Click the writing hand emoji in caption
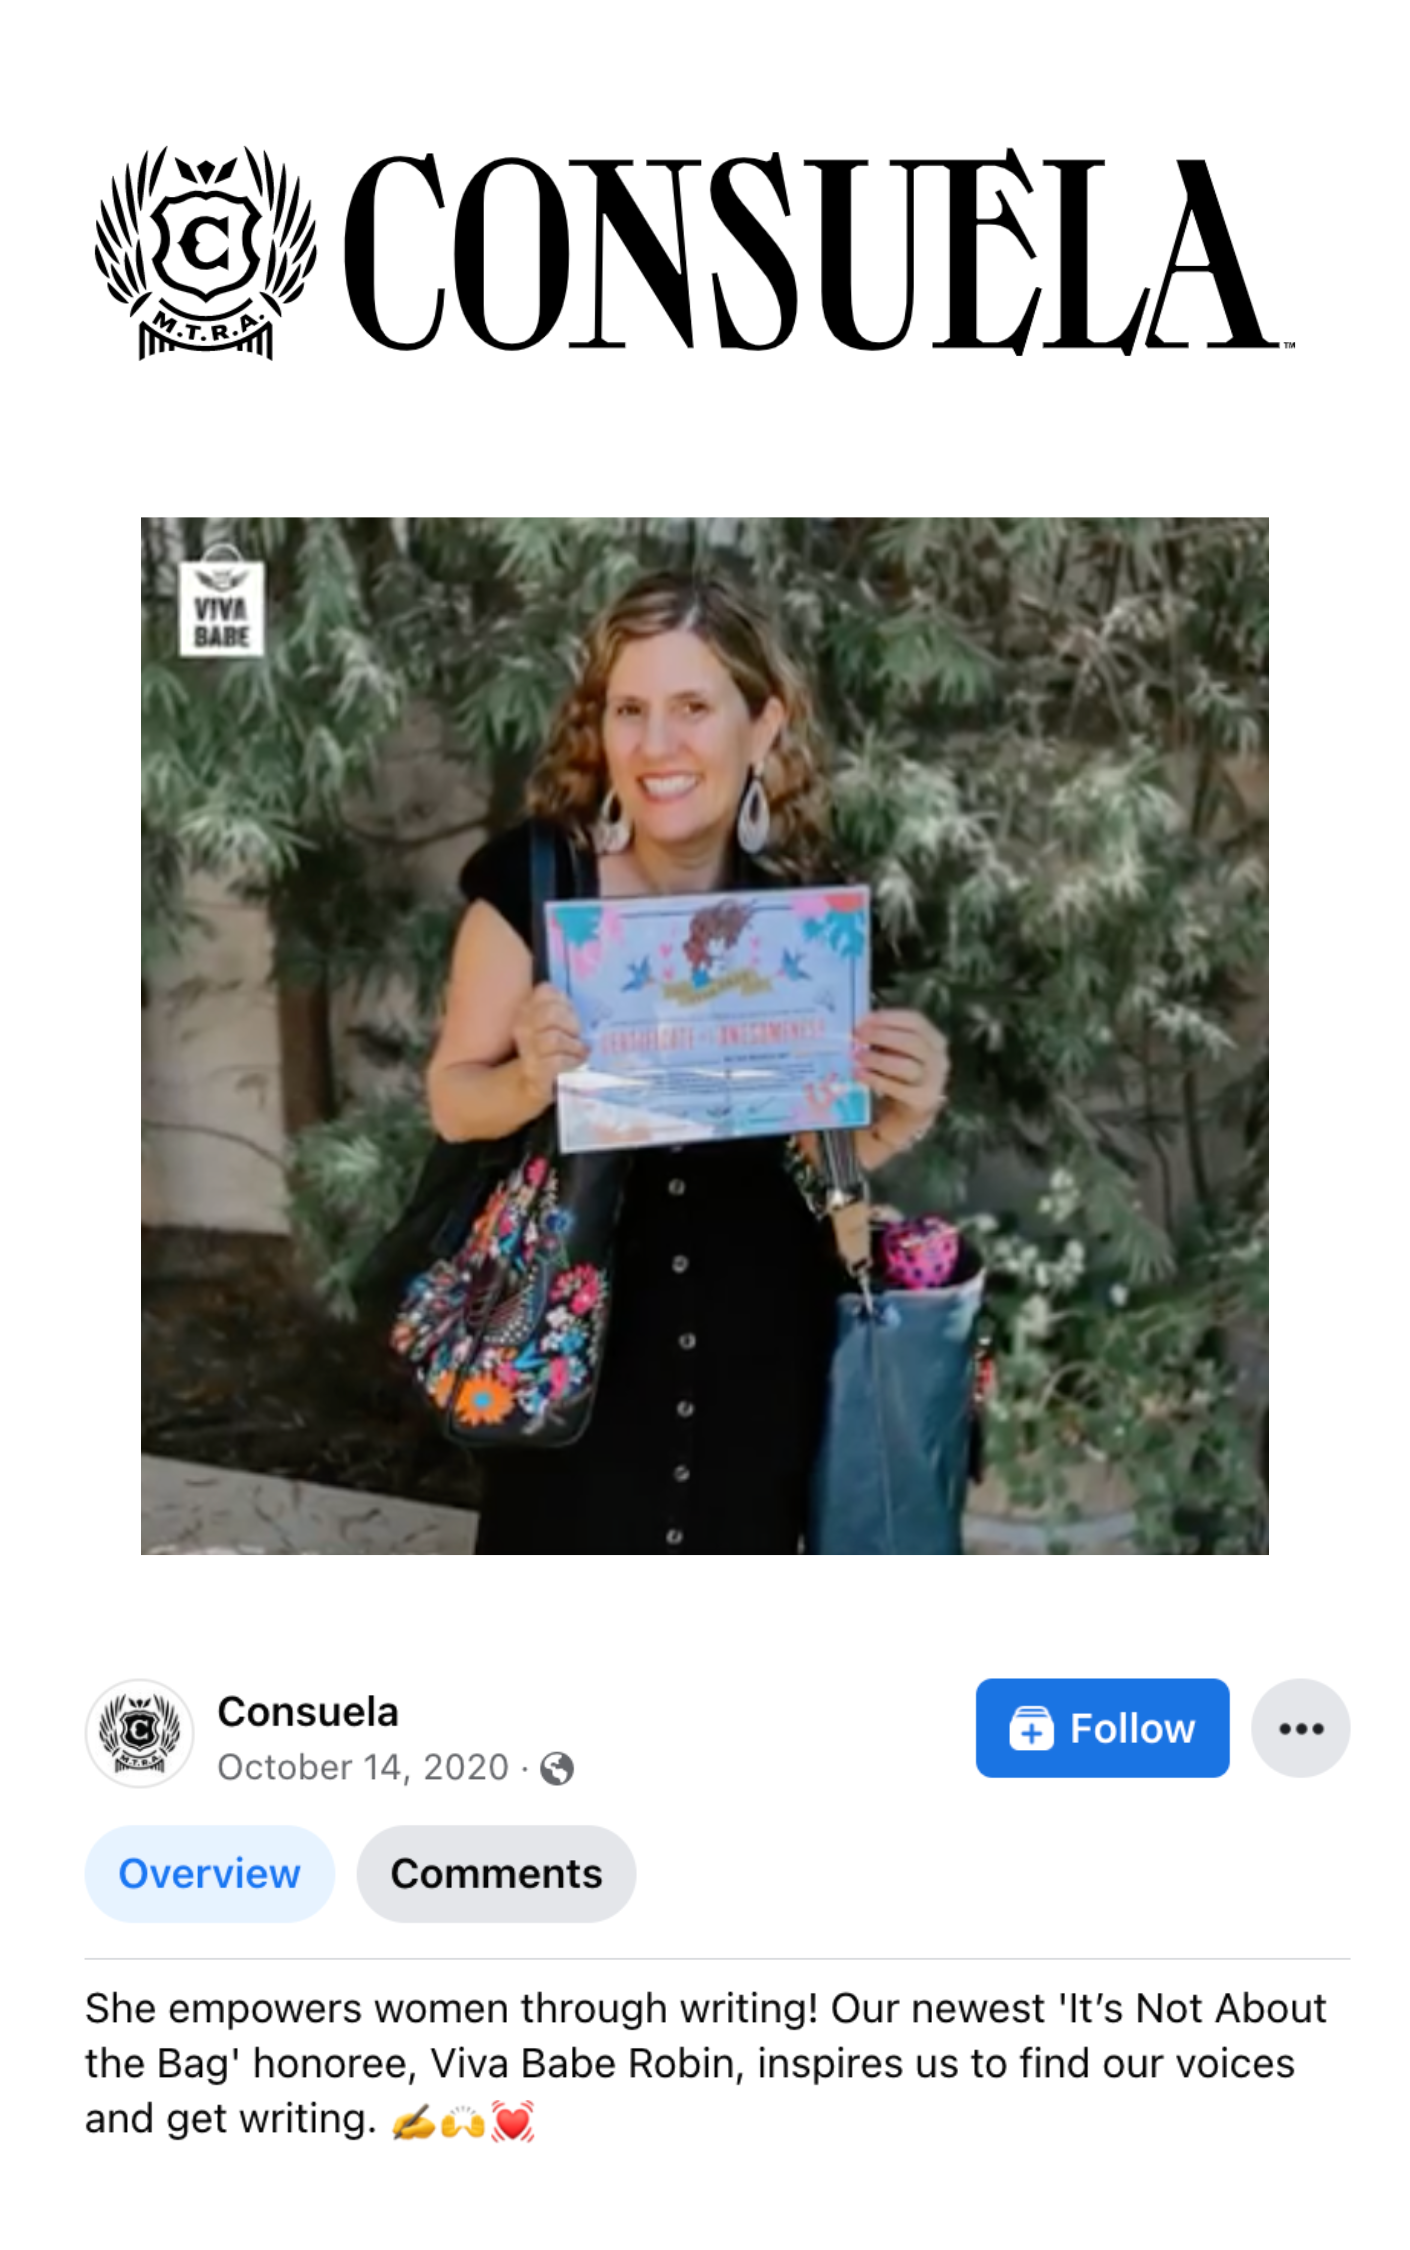Viewport: 1410px width, 2250px height. tap(412, 2122)
